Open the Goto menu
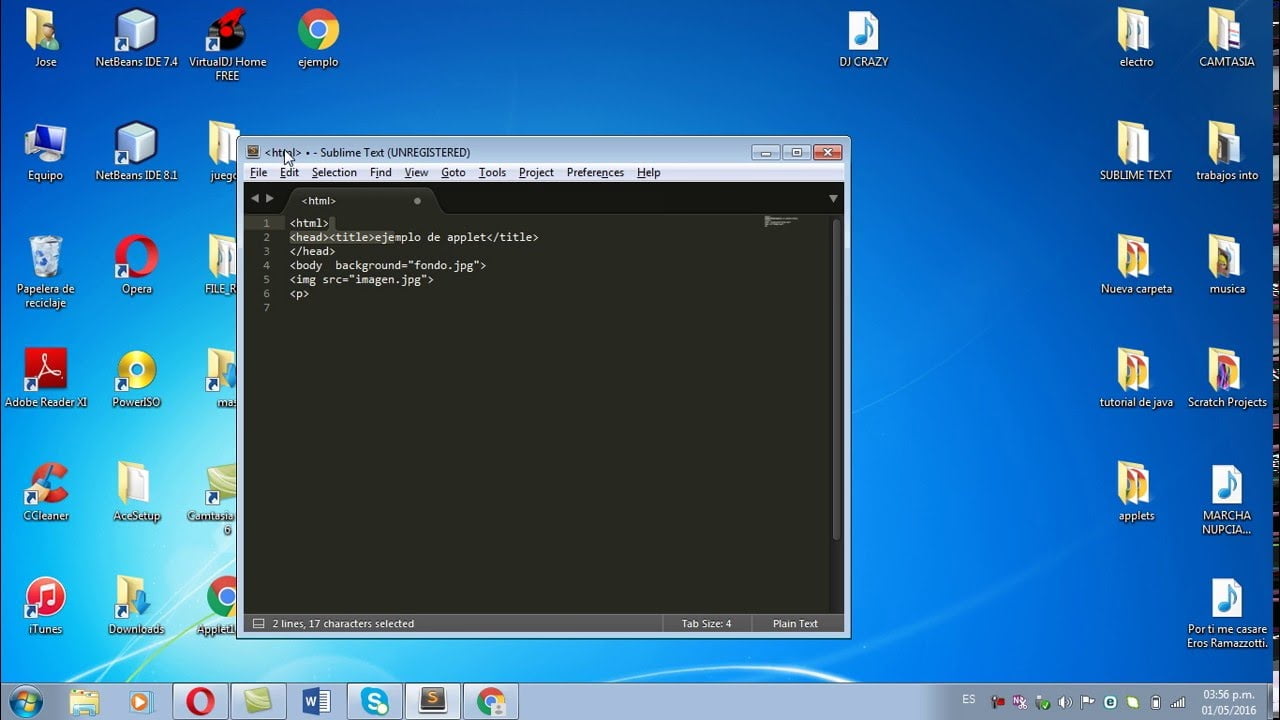 453,172
